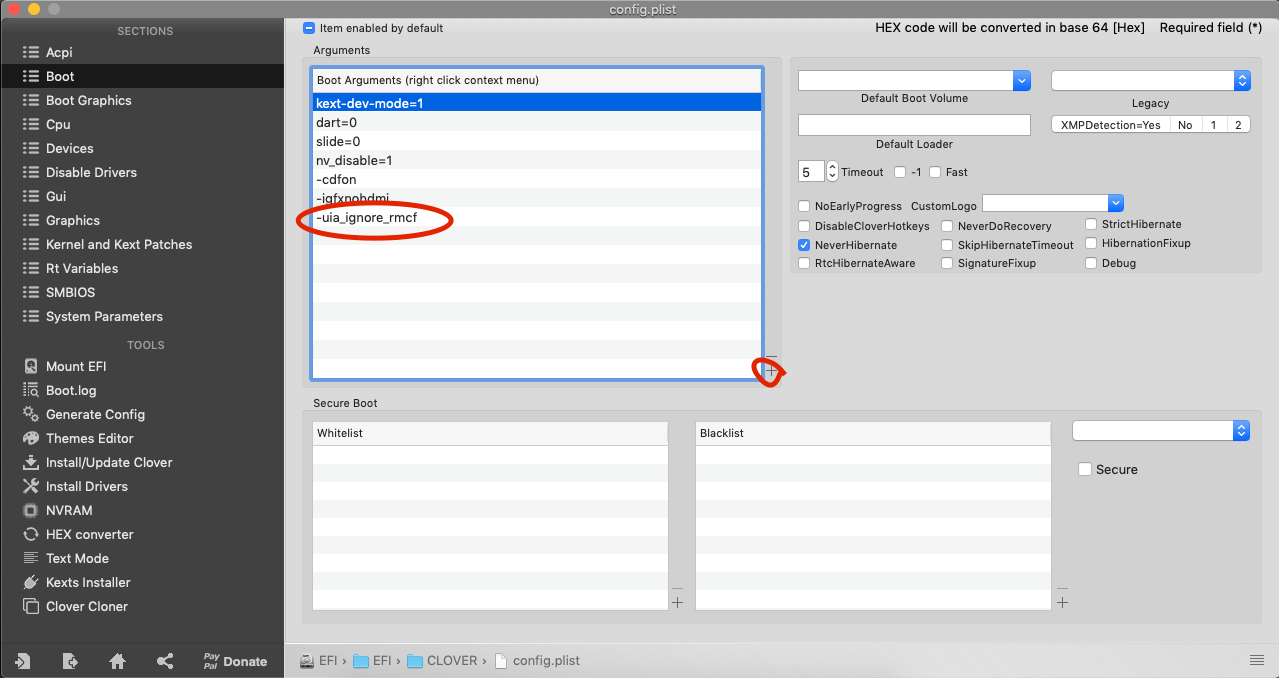Click the CLOVER folder in path bar
Screen dimensions: 1279x678
coord(444,660)
